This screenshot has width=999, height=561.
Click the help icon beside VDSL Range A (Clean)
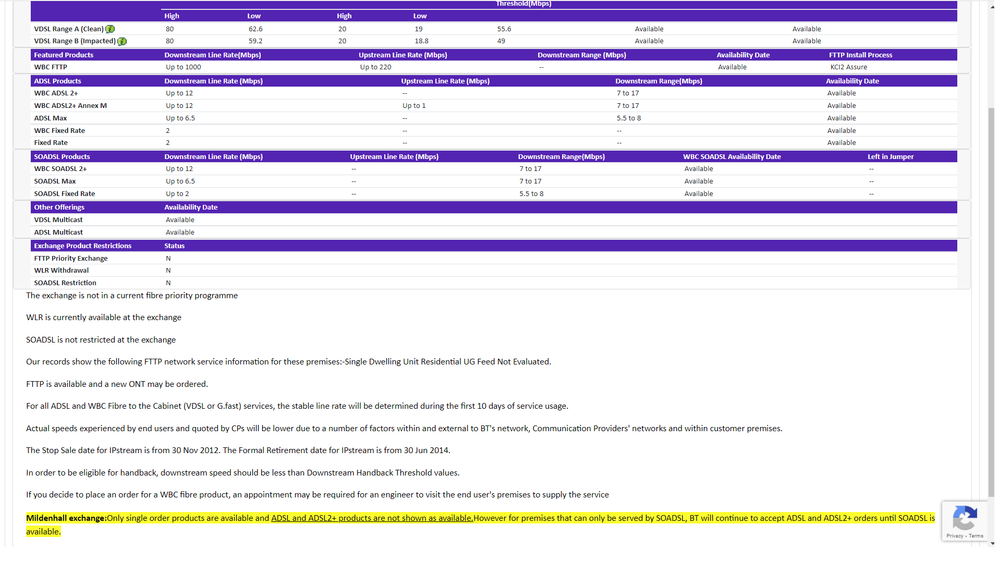point(110,29)
